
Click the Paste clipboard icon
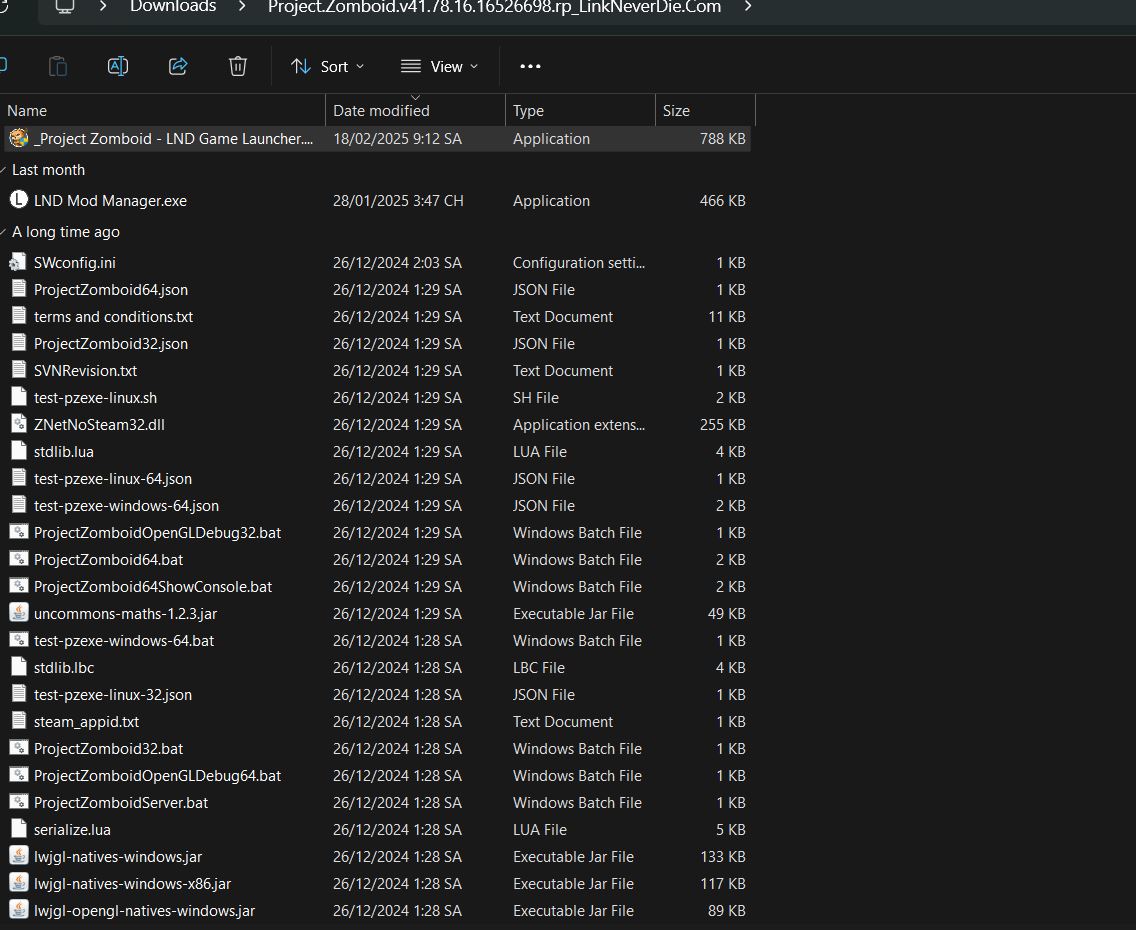click(x=58, y=66)
